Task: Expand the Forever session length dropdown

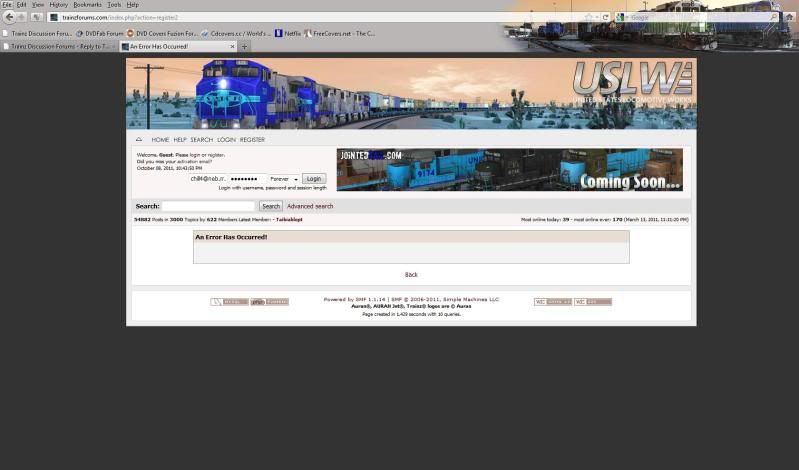Action: pyautogui.click(x=284, y=179)
